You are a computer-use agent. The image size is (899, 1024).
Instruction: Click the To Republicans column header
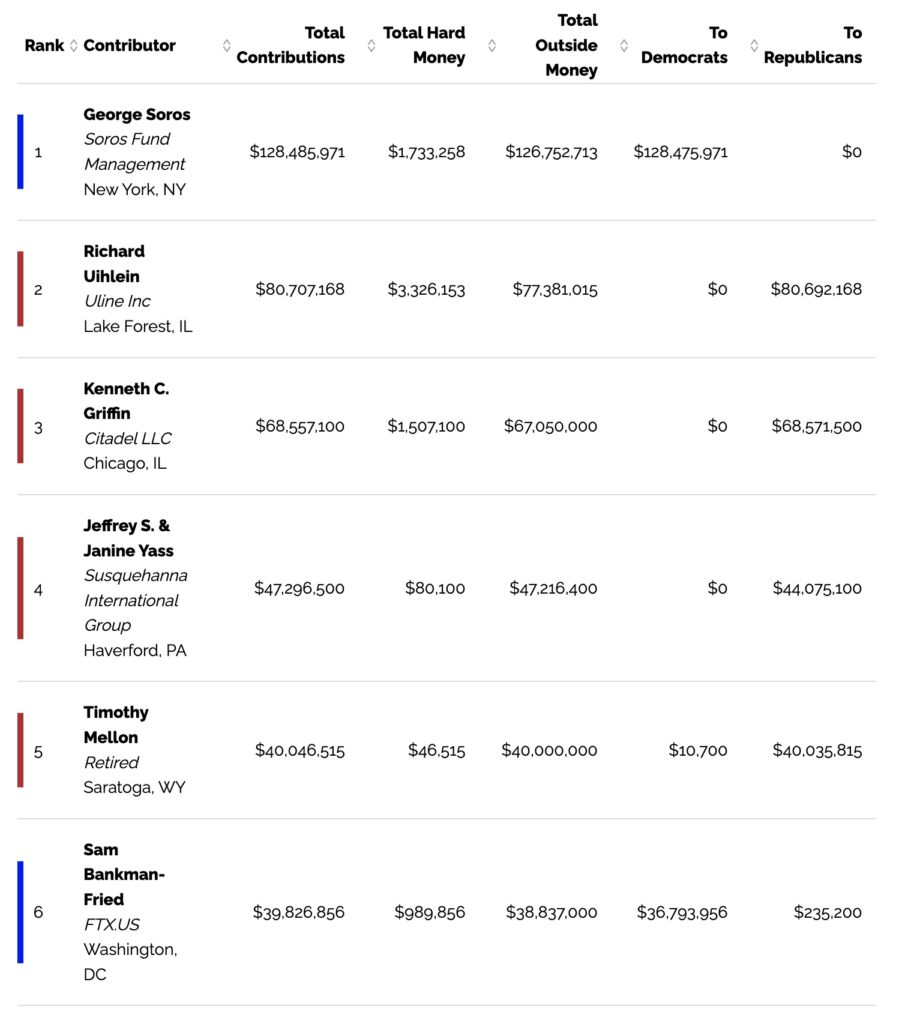click(812, 46)
